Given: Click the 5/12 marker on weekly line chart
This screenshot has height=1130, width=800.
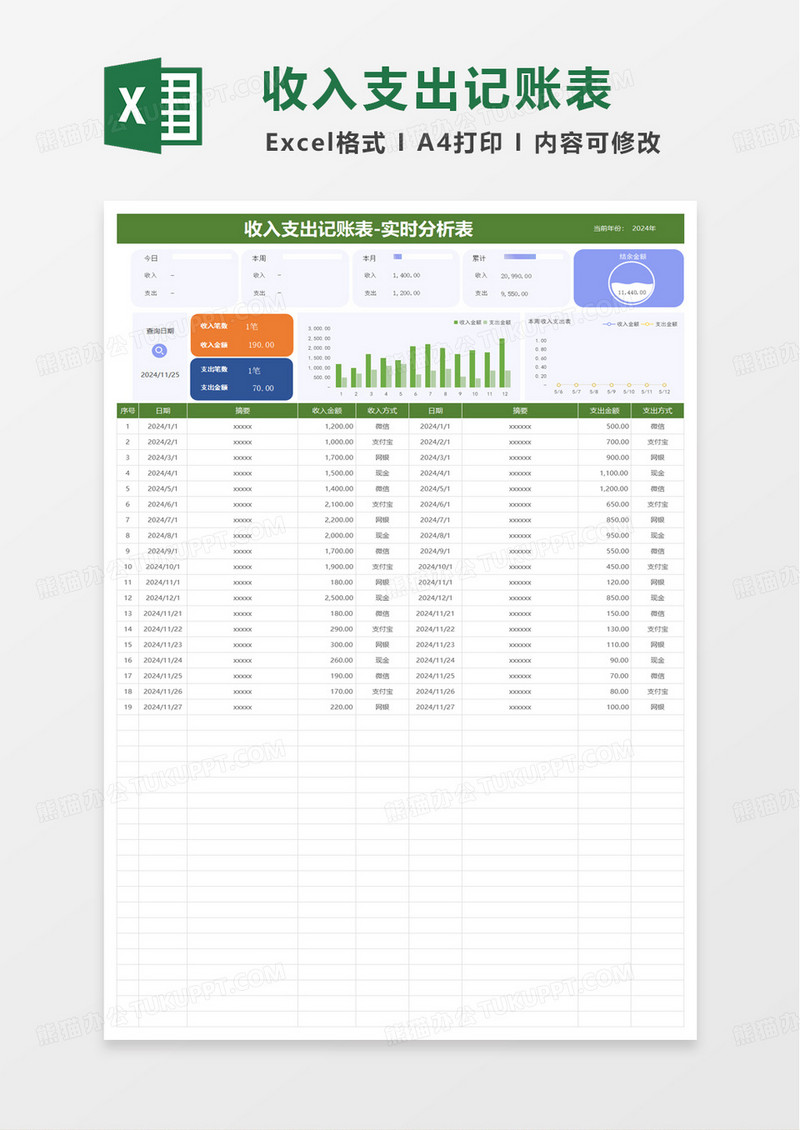Looking at the screenshot, I should click(665, 385).
